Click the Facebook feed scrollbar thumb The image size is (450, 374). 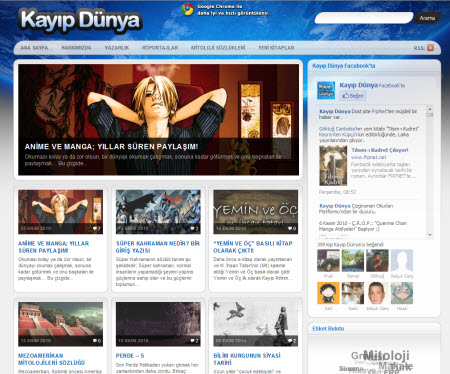pyautogui.click(x=430, y=115)
